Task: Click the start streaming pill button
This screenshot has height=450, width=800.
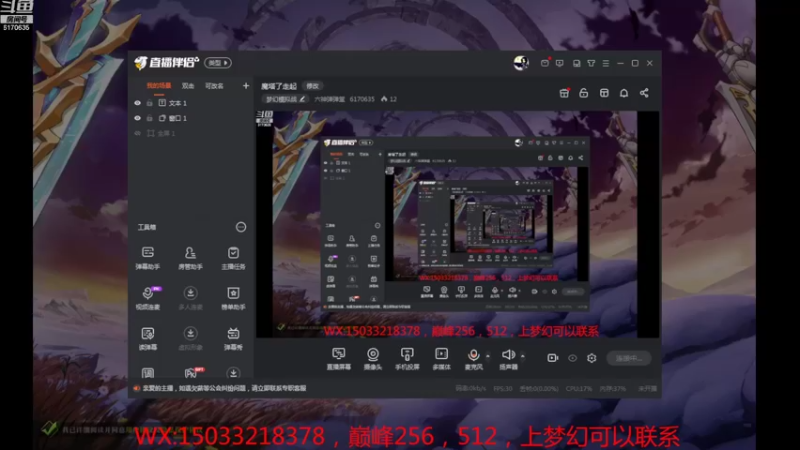Action: point(629,358)
